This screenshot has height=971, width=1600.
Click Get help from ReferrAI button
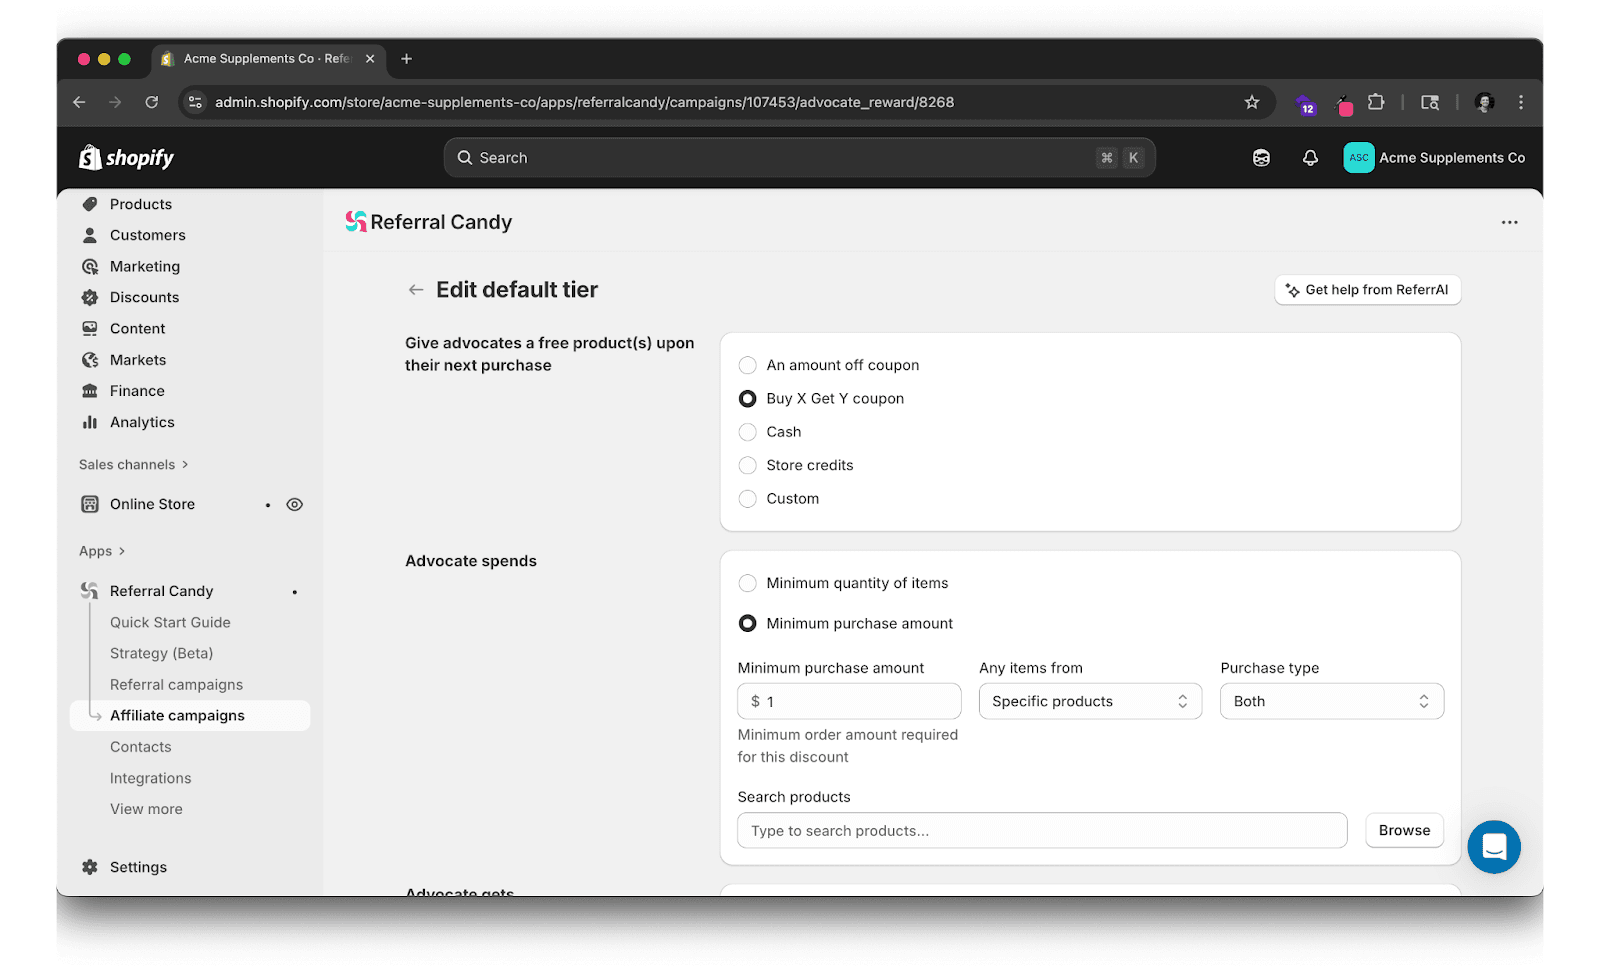coord(1367,290)
